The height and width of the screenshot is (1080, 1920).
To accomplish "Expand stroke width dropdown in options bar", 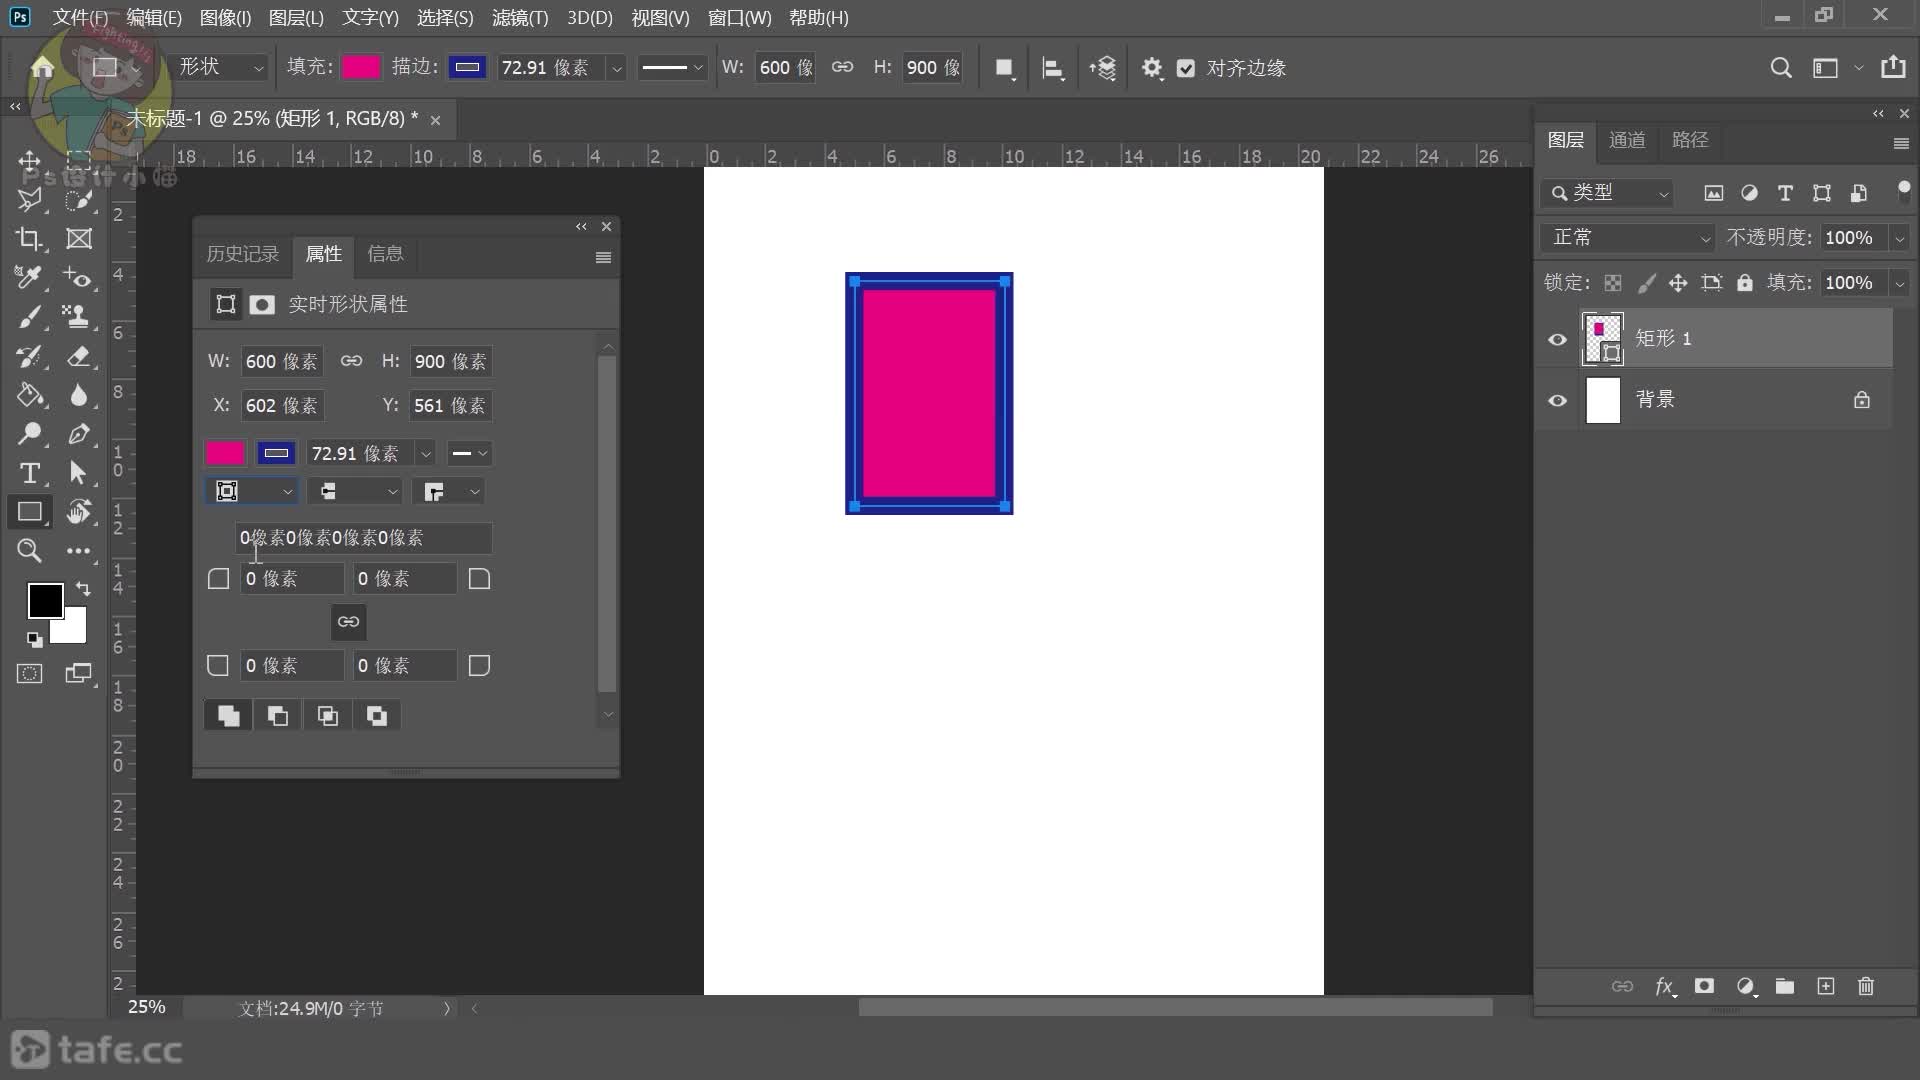I will click(617, 68).
